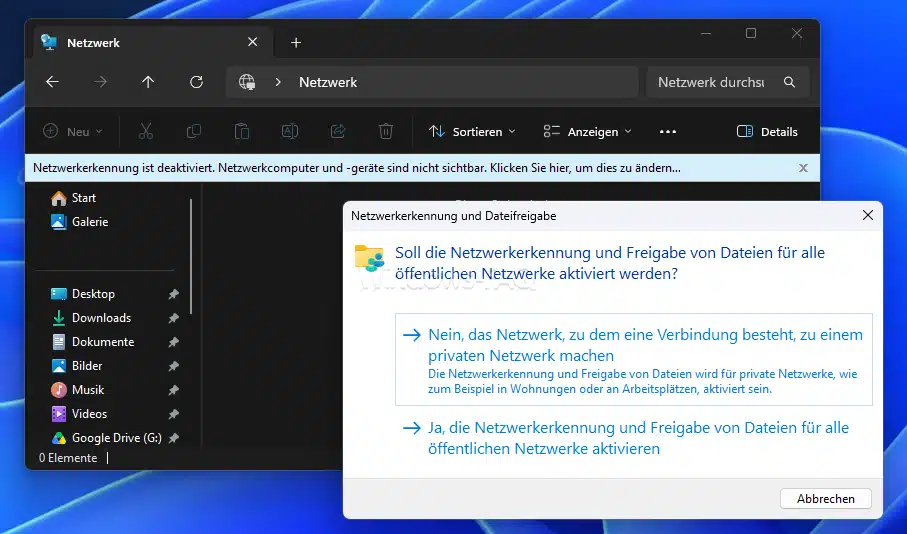Click the network globe icon in address bar
Image resolution: width=907 pixels, height=534 pixels.
(x=247, y=82)
